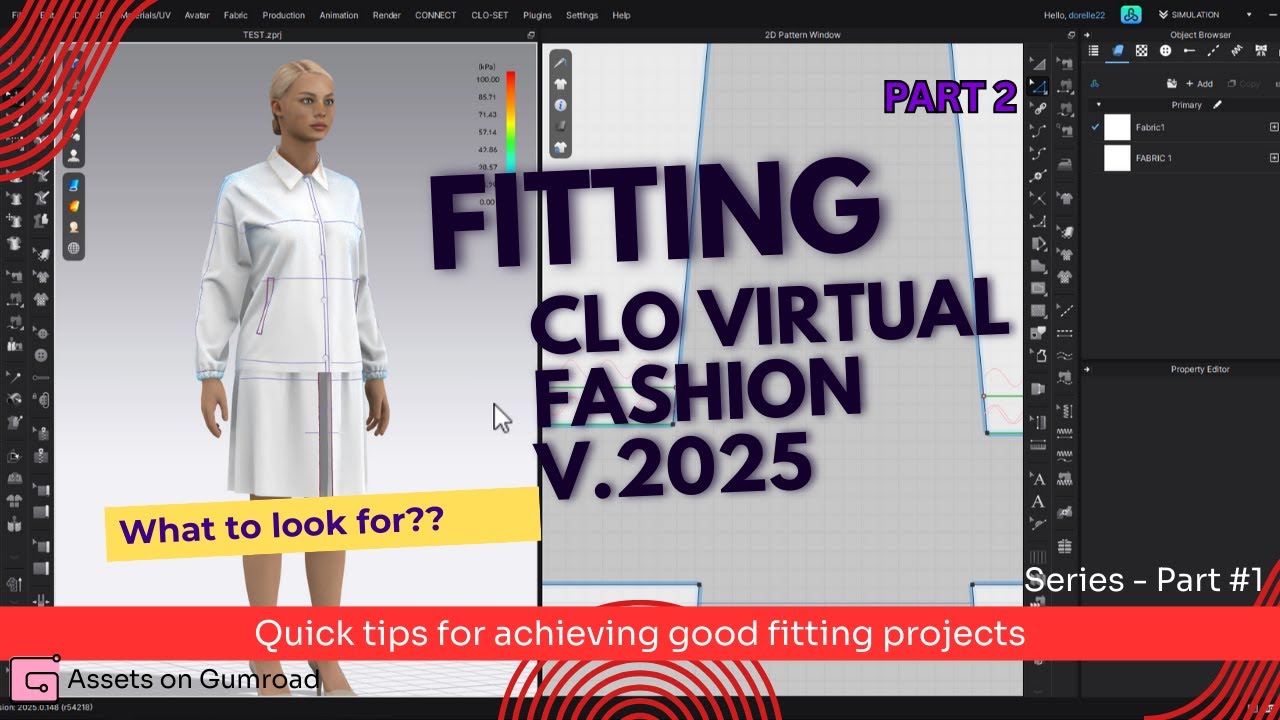This screenshot has height=720, width=1280.
Task: Click 2D window pen line display icon
Action: pyautogui.click(x=561, y=63)
